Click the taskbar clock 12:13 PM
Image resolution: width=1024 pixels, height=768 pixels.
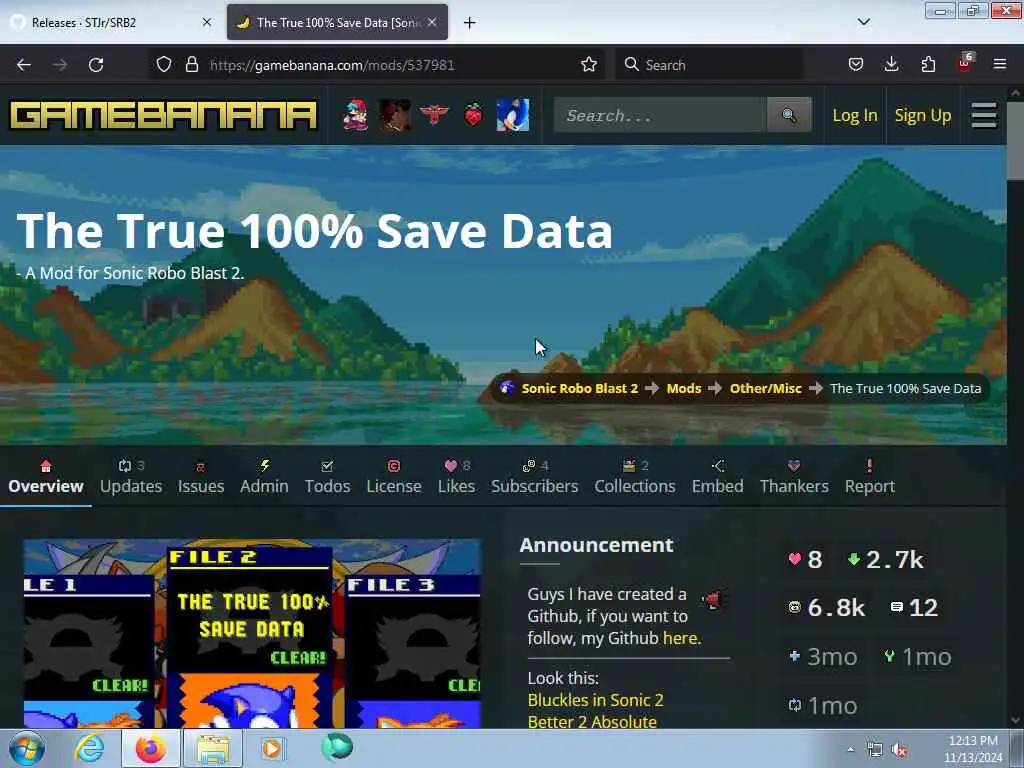(973, 749)
